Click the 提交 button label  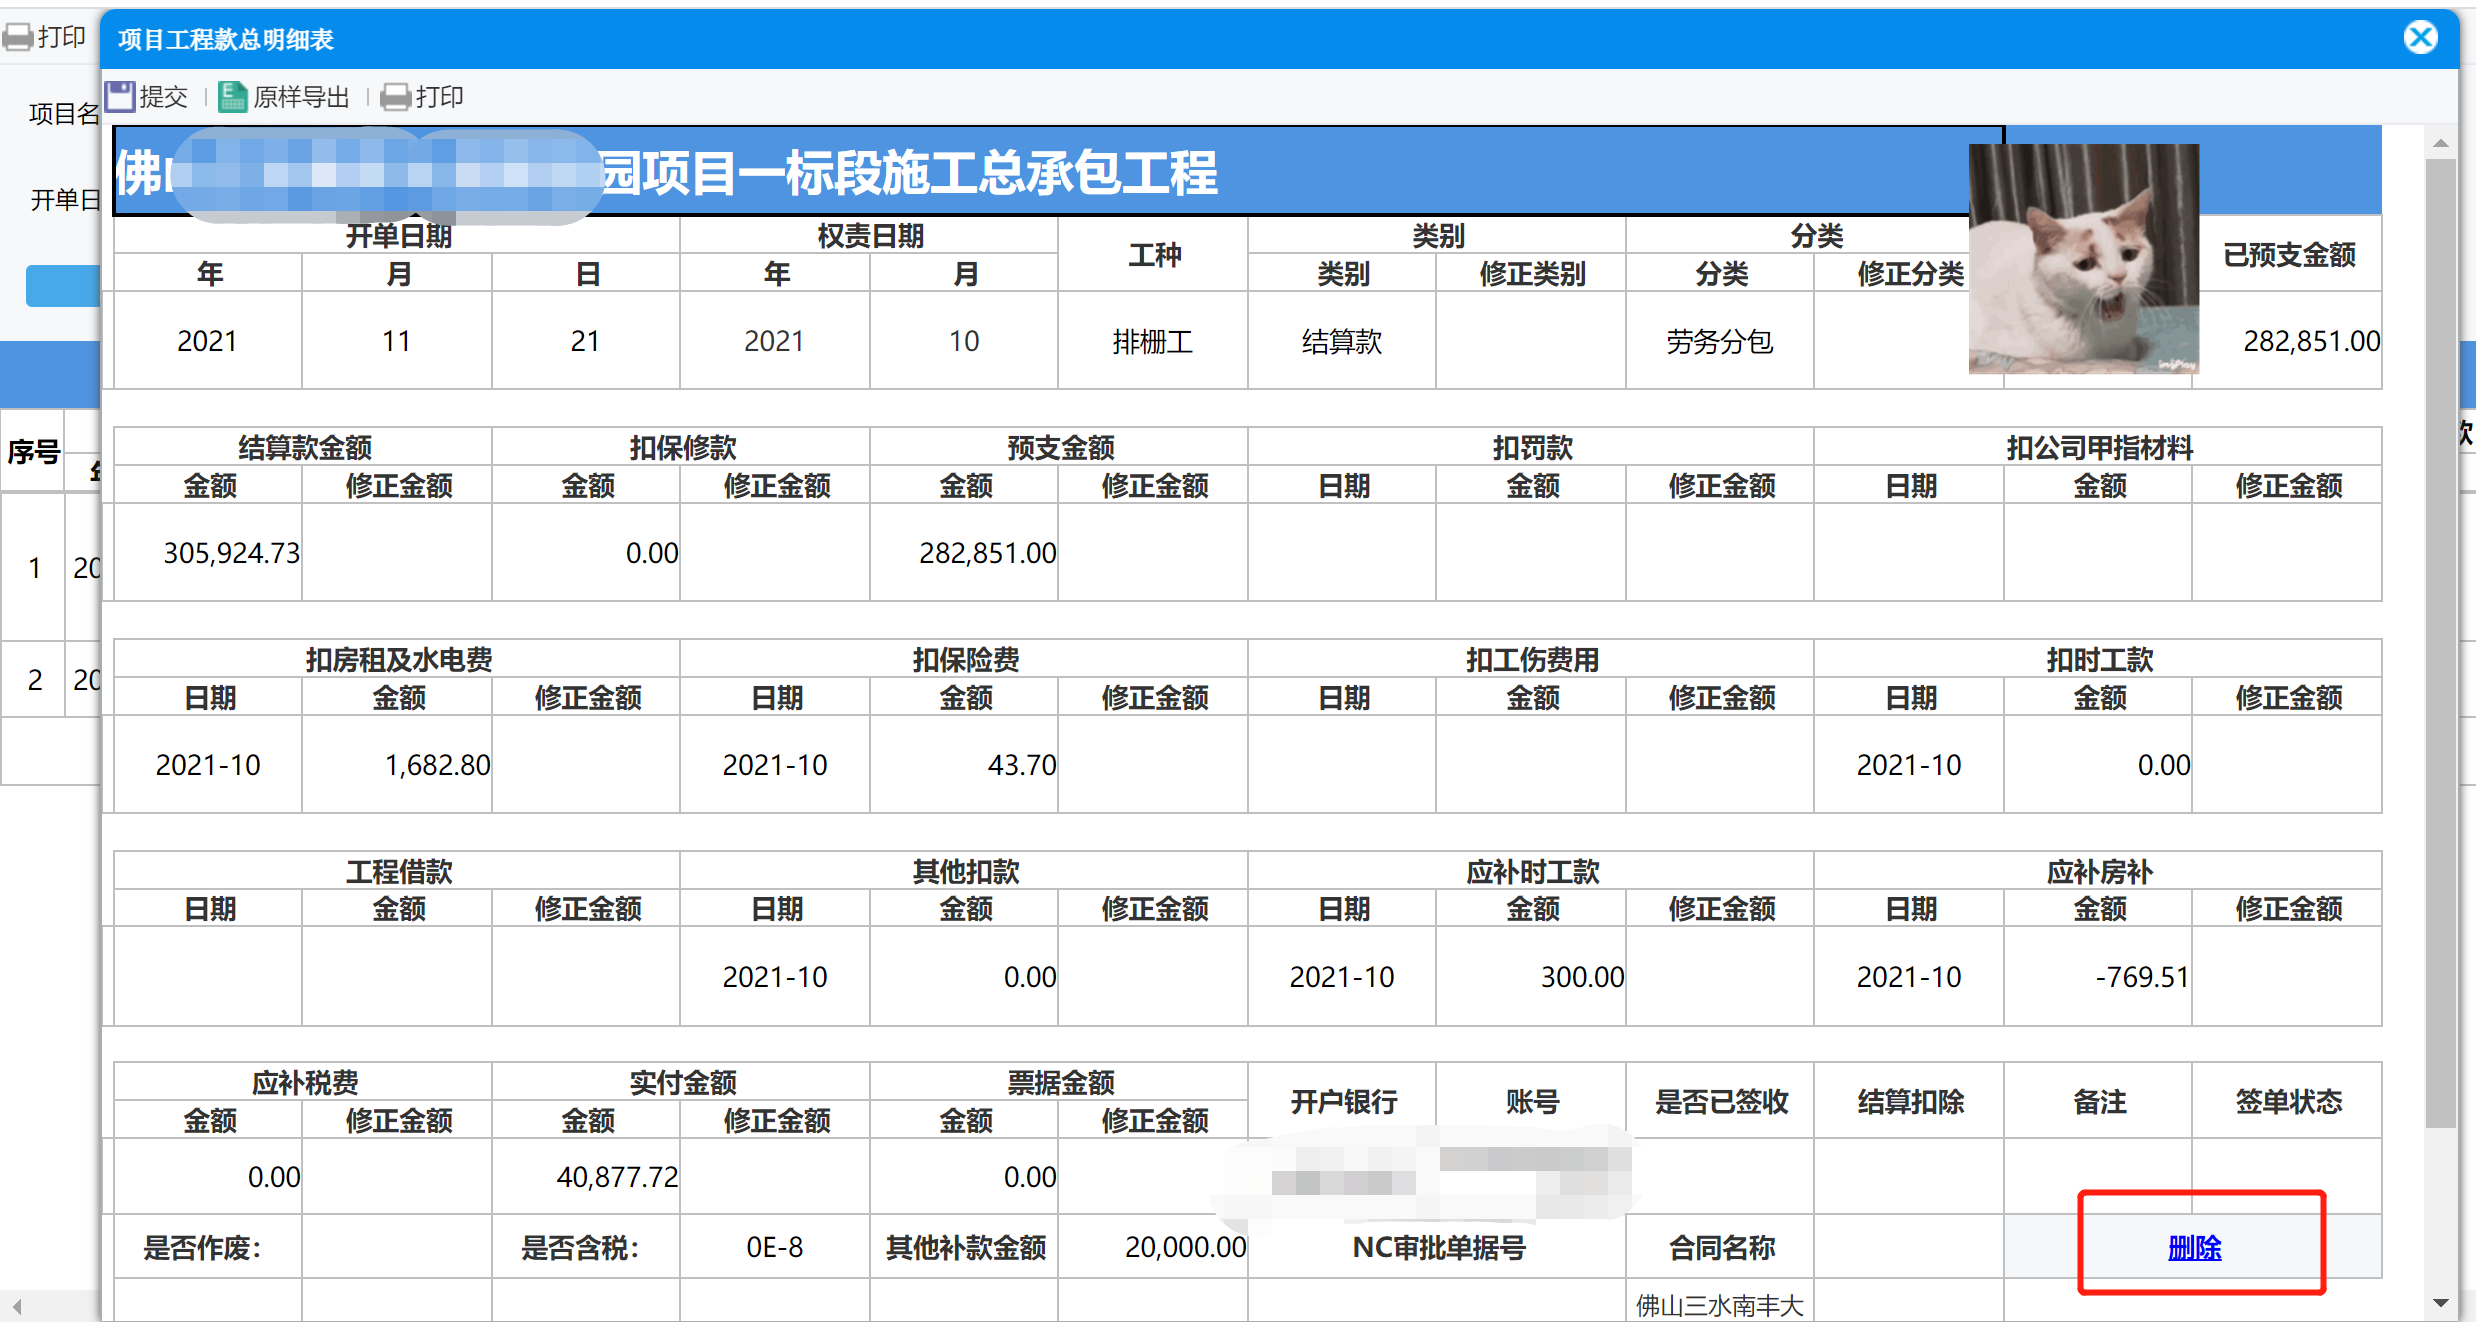(x=164, y=97)
